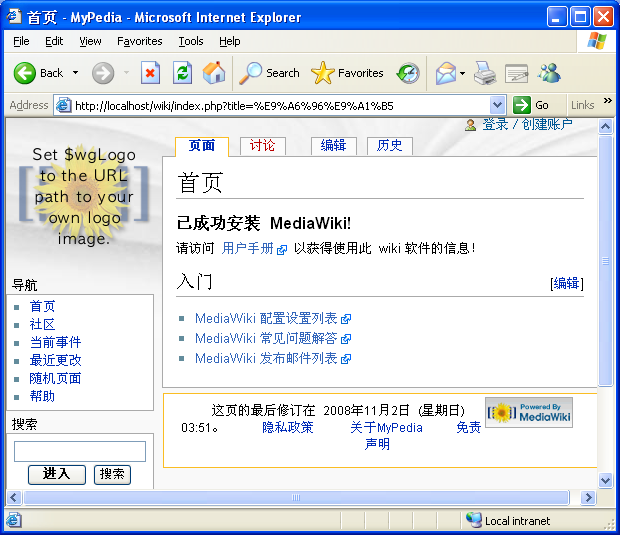Click 社区 in the navigation sidebar
Image resolution: width=620 pixels, height=535 pixels.
[42, 325]
